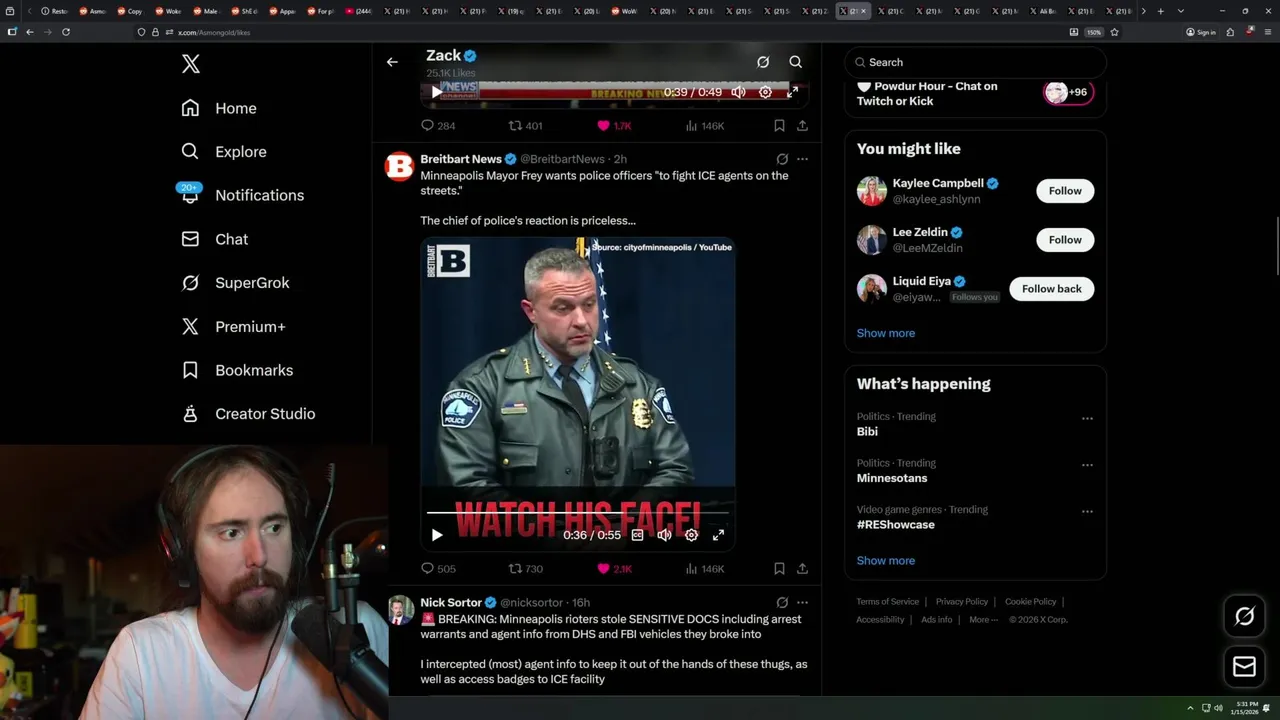
Task: Open options for Minnesotans trend
Action: [x=1087, y=465]
